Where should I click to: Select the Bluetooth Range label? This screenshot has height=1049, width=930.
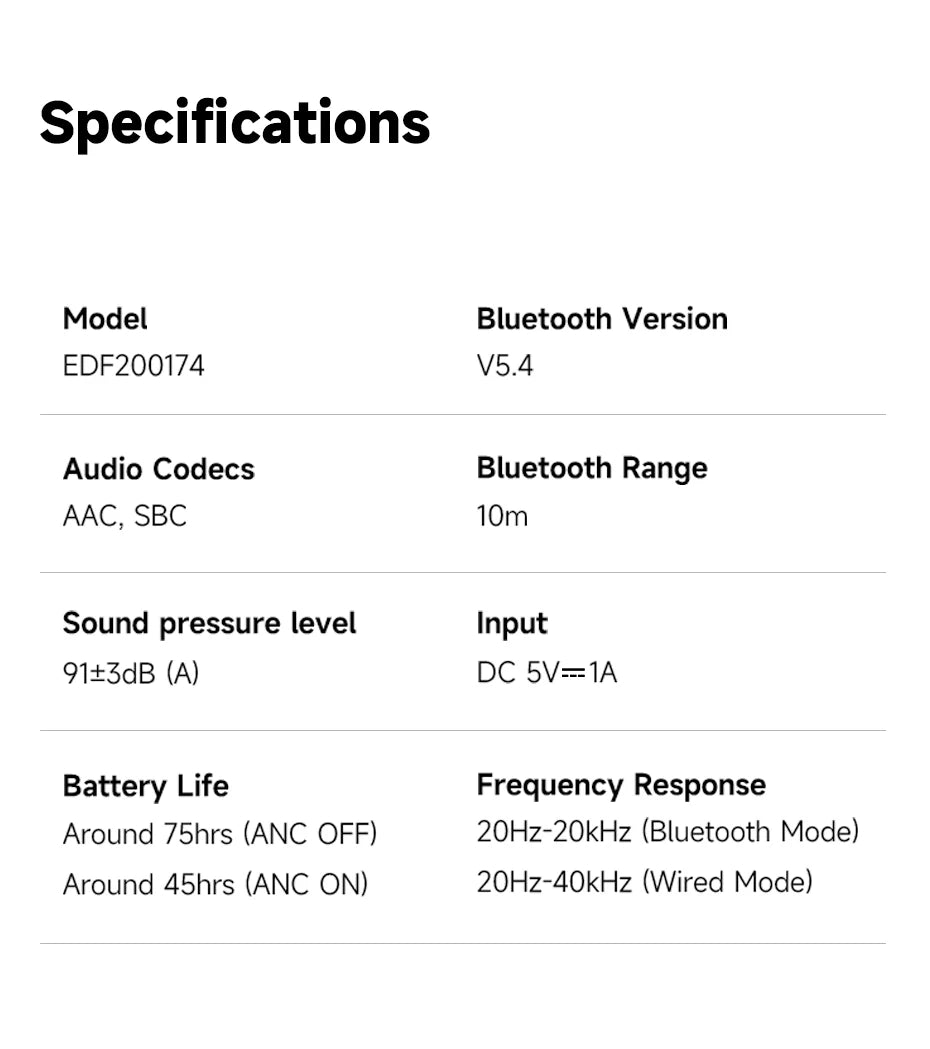pos(591,468)
